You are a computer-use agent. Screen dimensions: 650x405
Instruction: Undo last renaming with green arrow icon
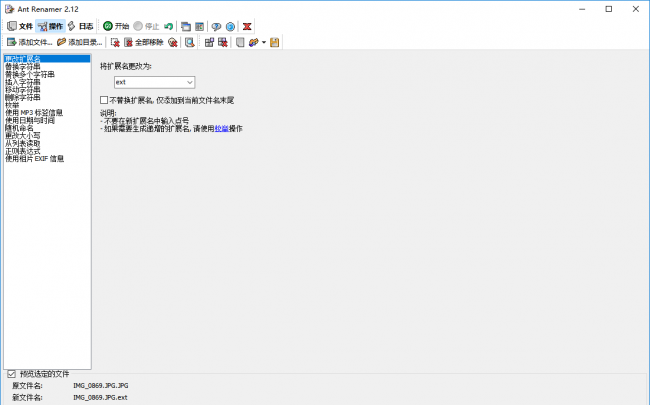pos(168,26)
